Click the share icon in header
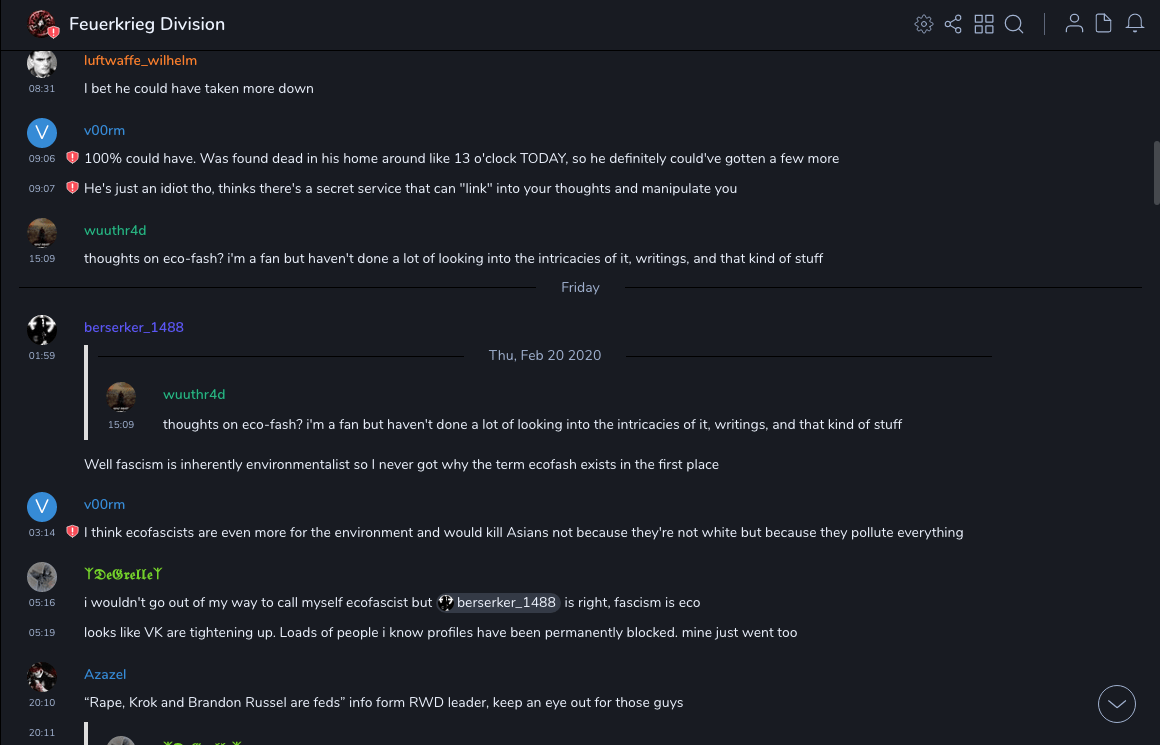 click(x=953, y=24)
